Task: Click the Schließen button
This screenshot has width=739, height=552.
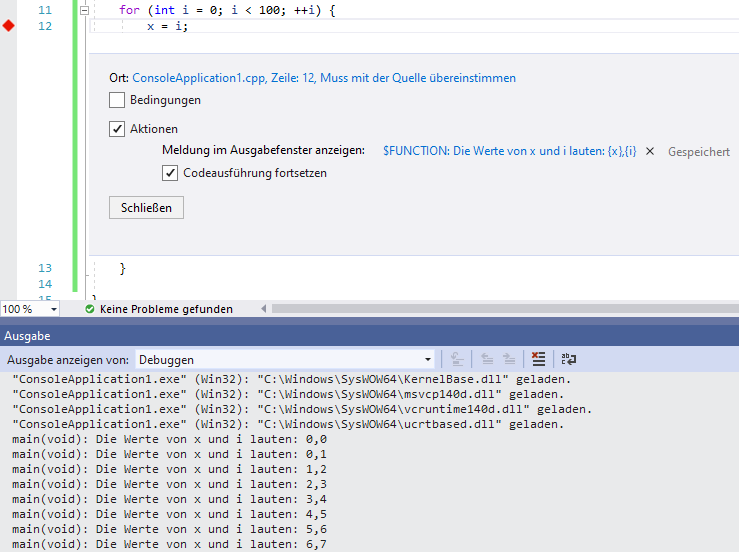Action: pyautogui.click(x=146, y=208)
